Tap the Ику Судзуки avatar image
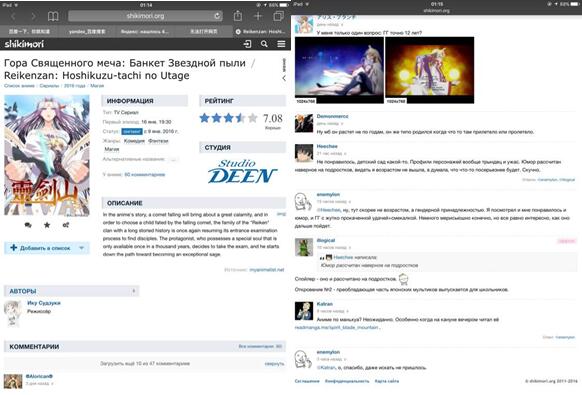Viewport: 582px width, 395px height. [13, 313]
